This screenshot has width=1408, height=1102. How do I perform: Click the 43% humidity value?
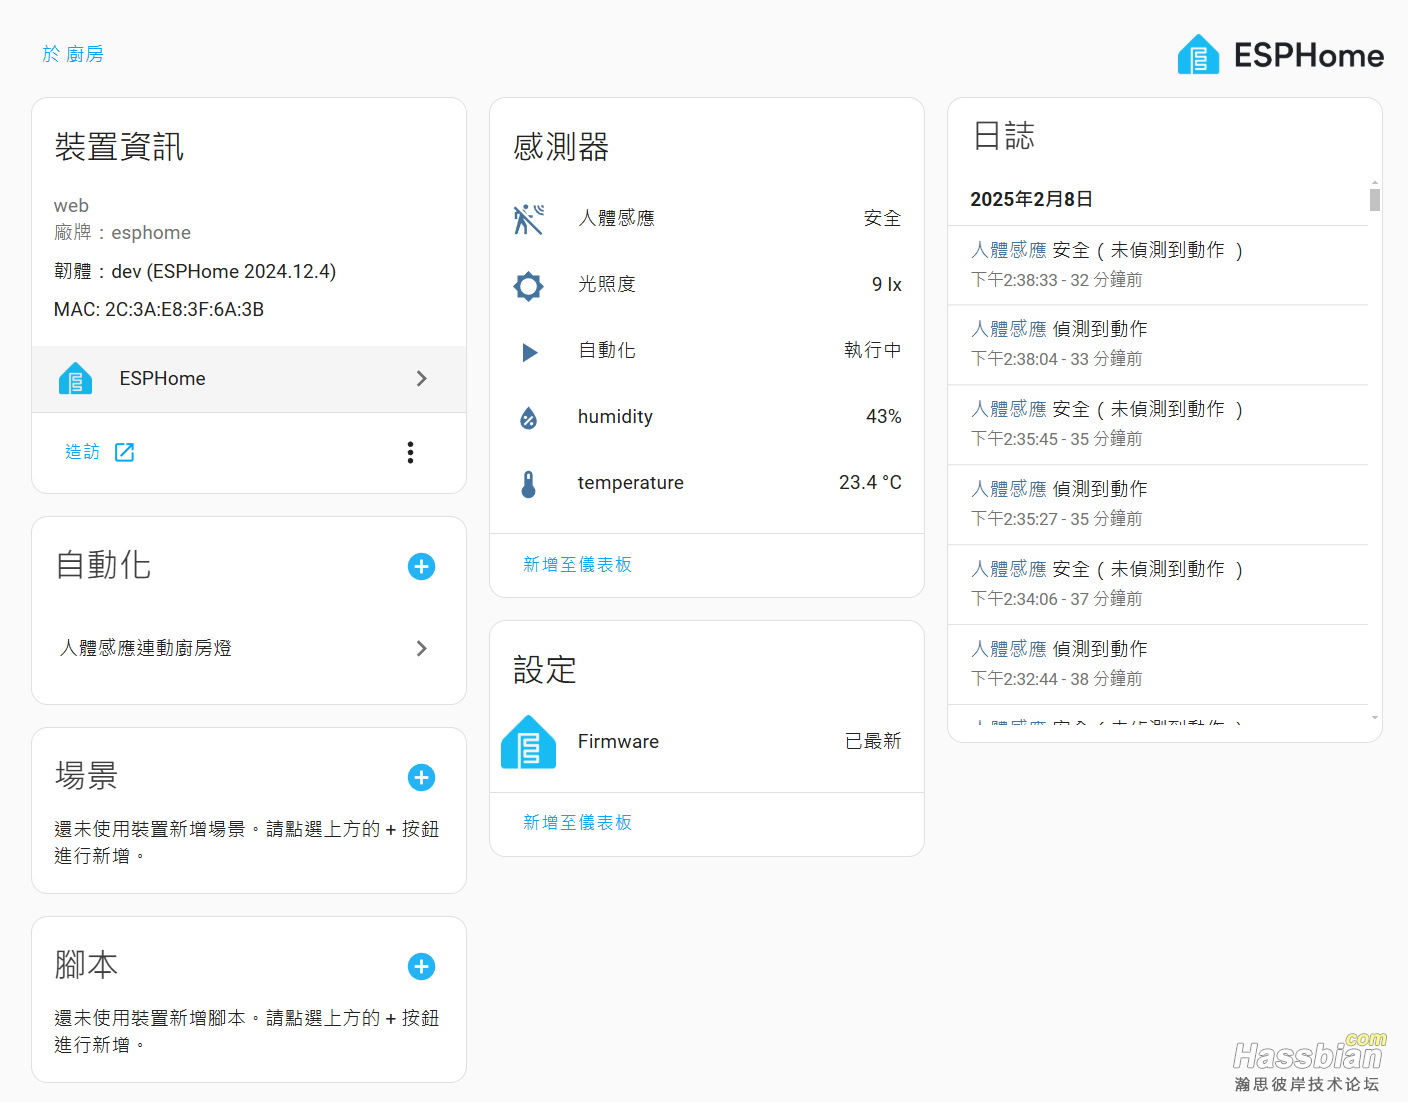tap(883, 417)
